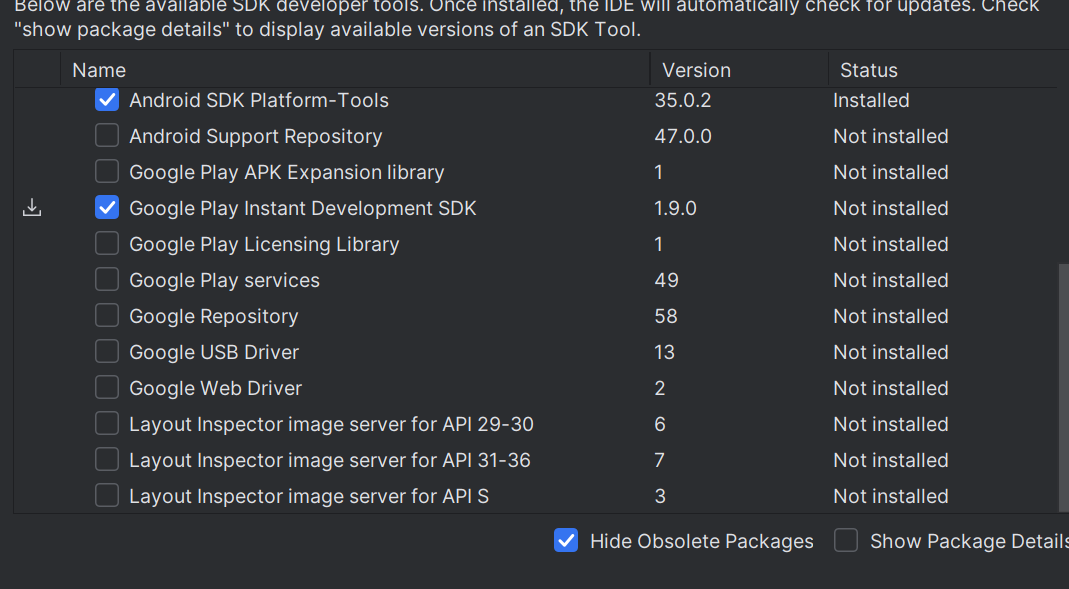Screen dimensions: 1069x589
Task: Check Layout Inspector for API 29-30
Action: pyautogui.click(x=107, y=424)
